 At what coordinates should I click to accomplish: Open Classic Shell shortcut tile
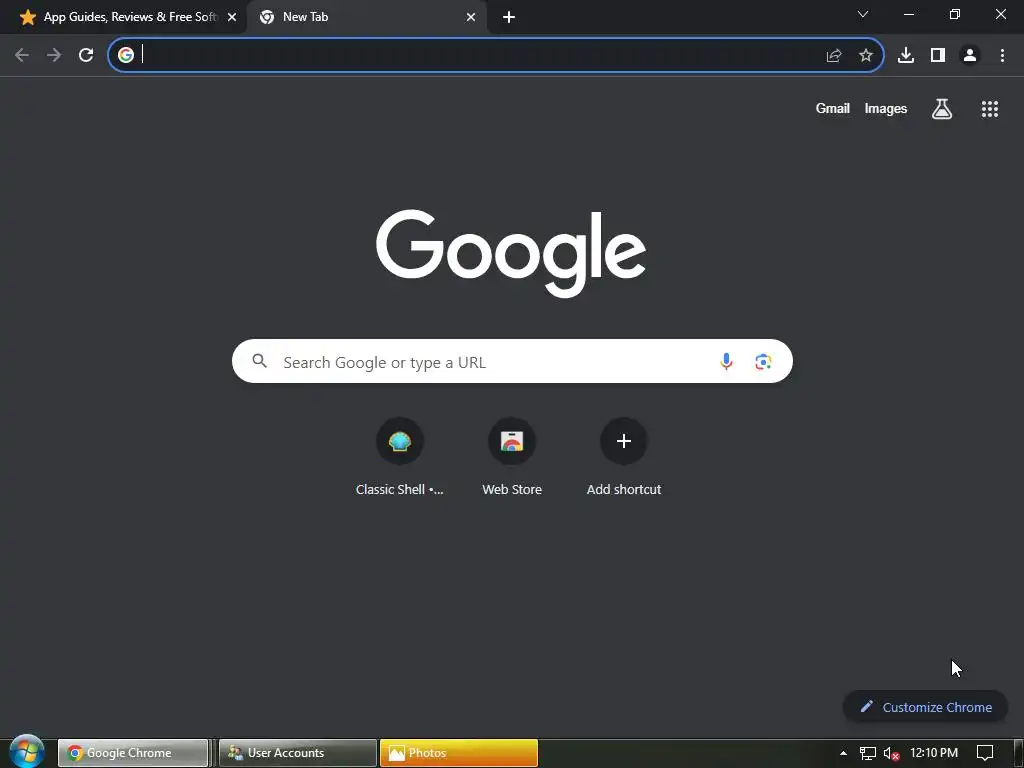tap(400, 457)
